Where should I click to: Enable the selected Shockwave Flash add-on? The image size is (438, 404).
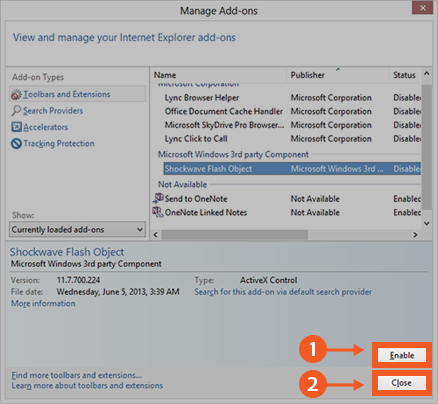pyautogui.click(x=402, y=355)
